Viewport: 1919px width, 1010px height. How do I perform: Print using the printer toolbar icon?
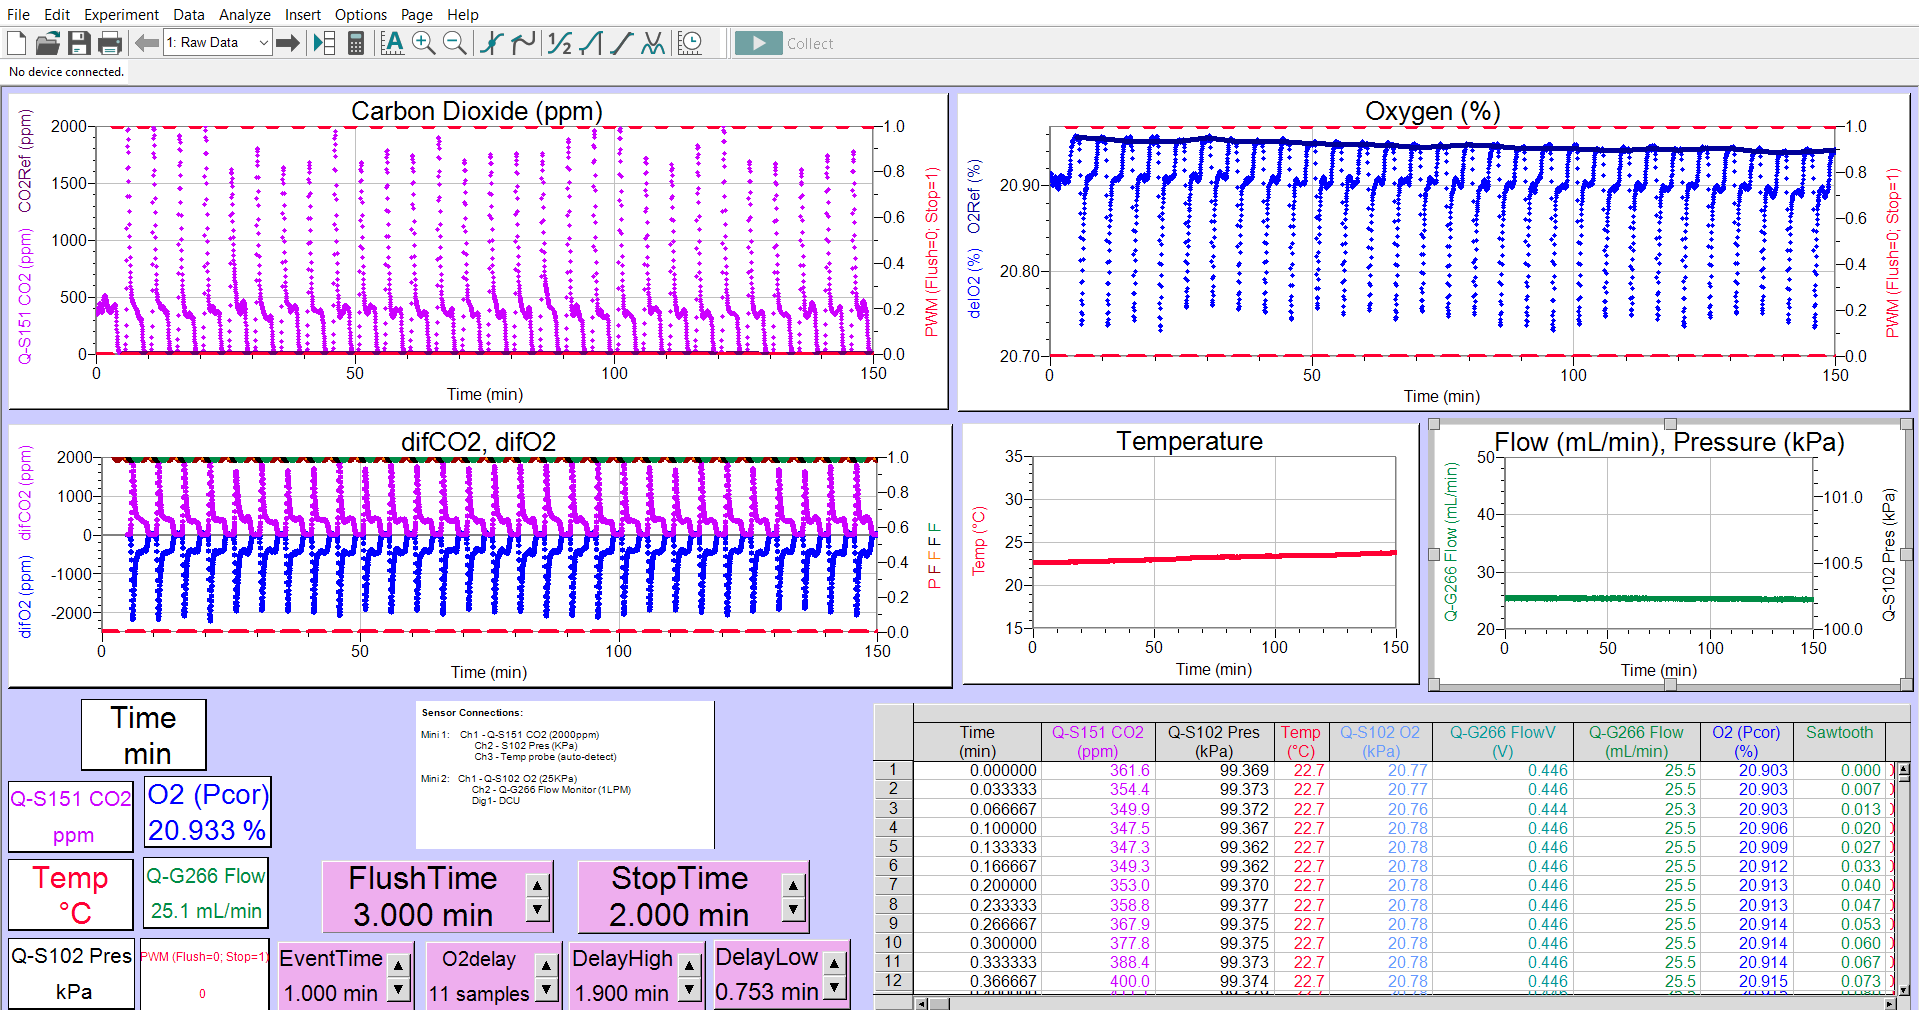click(110, 43)
